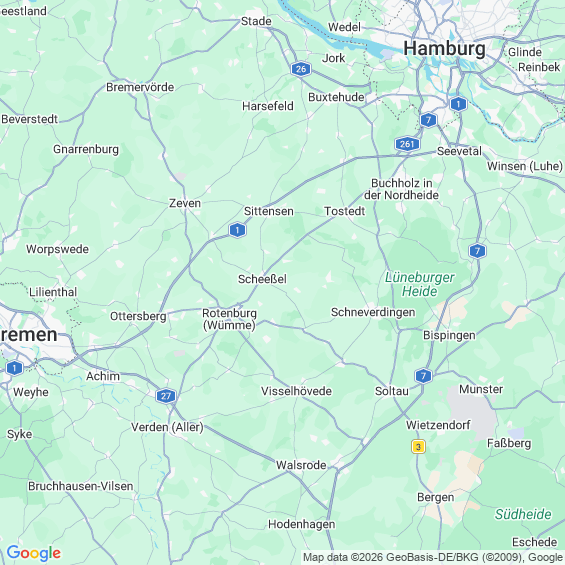
Task: Select the Lüneburger Heide park label
Action: point(420,284)
